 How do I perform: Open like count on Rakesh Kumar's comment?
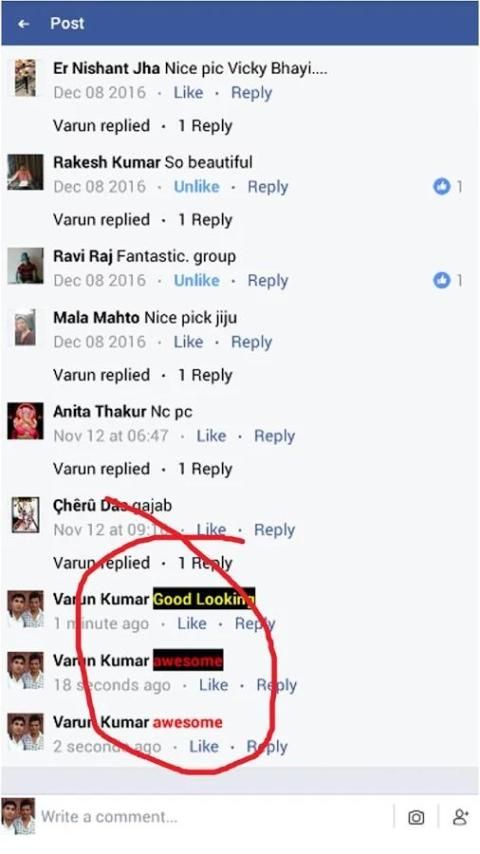click(447, 187)
